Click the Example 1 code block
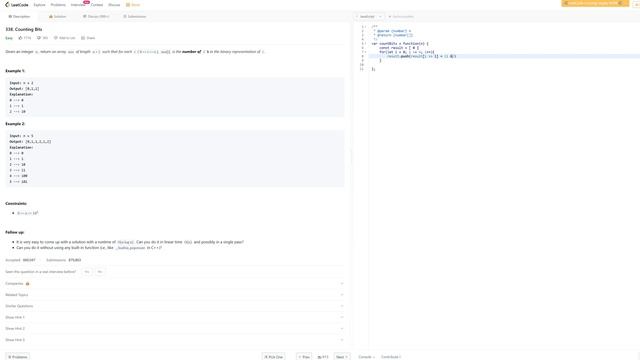 point(175,97)
